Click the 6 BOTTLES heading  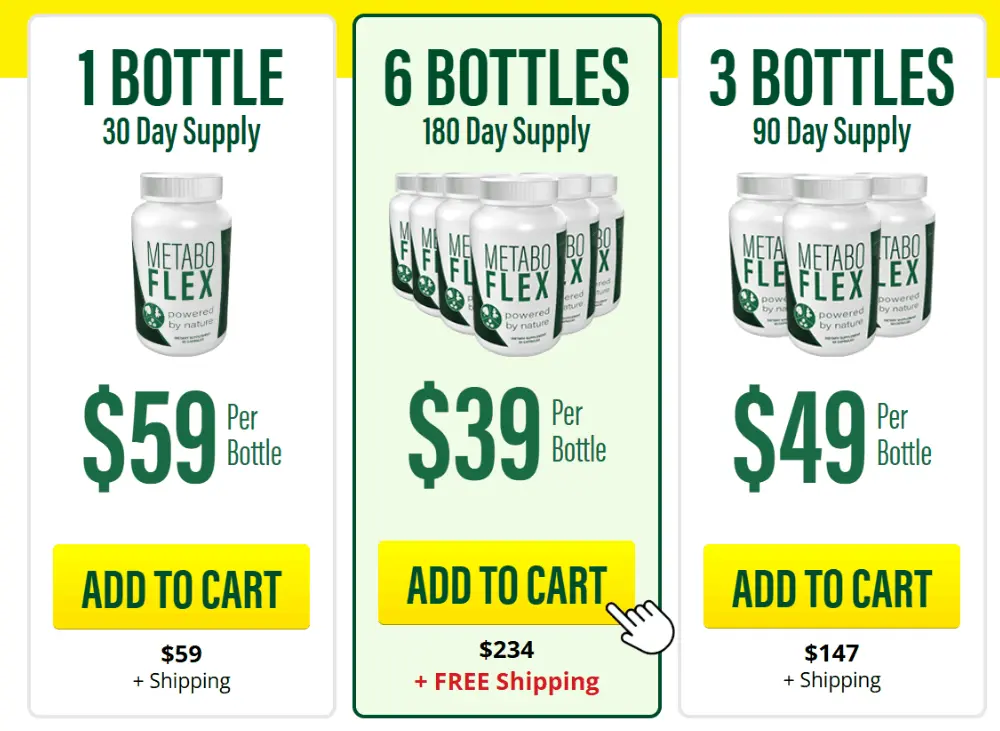(x=506, y=78)
